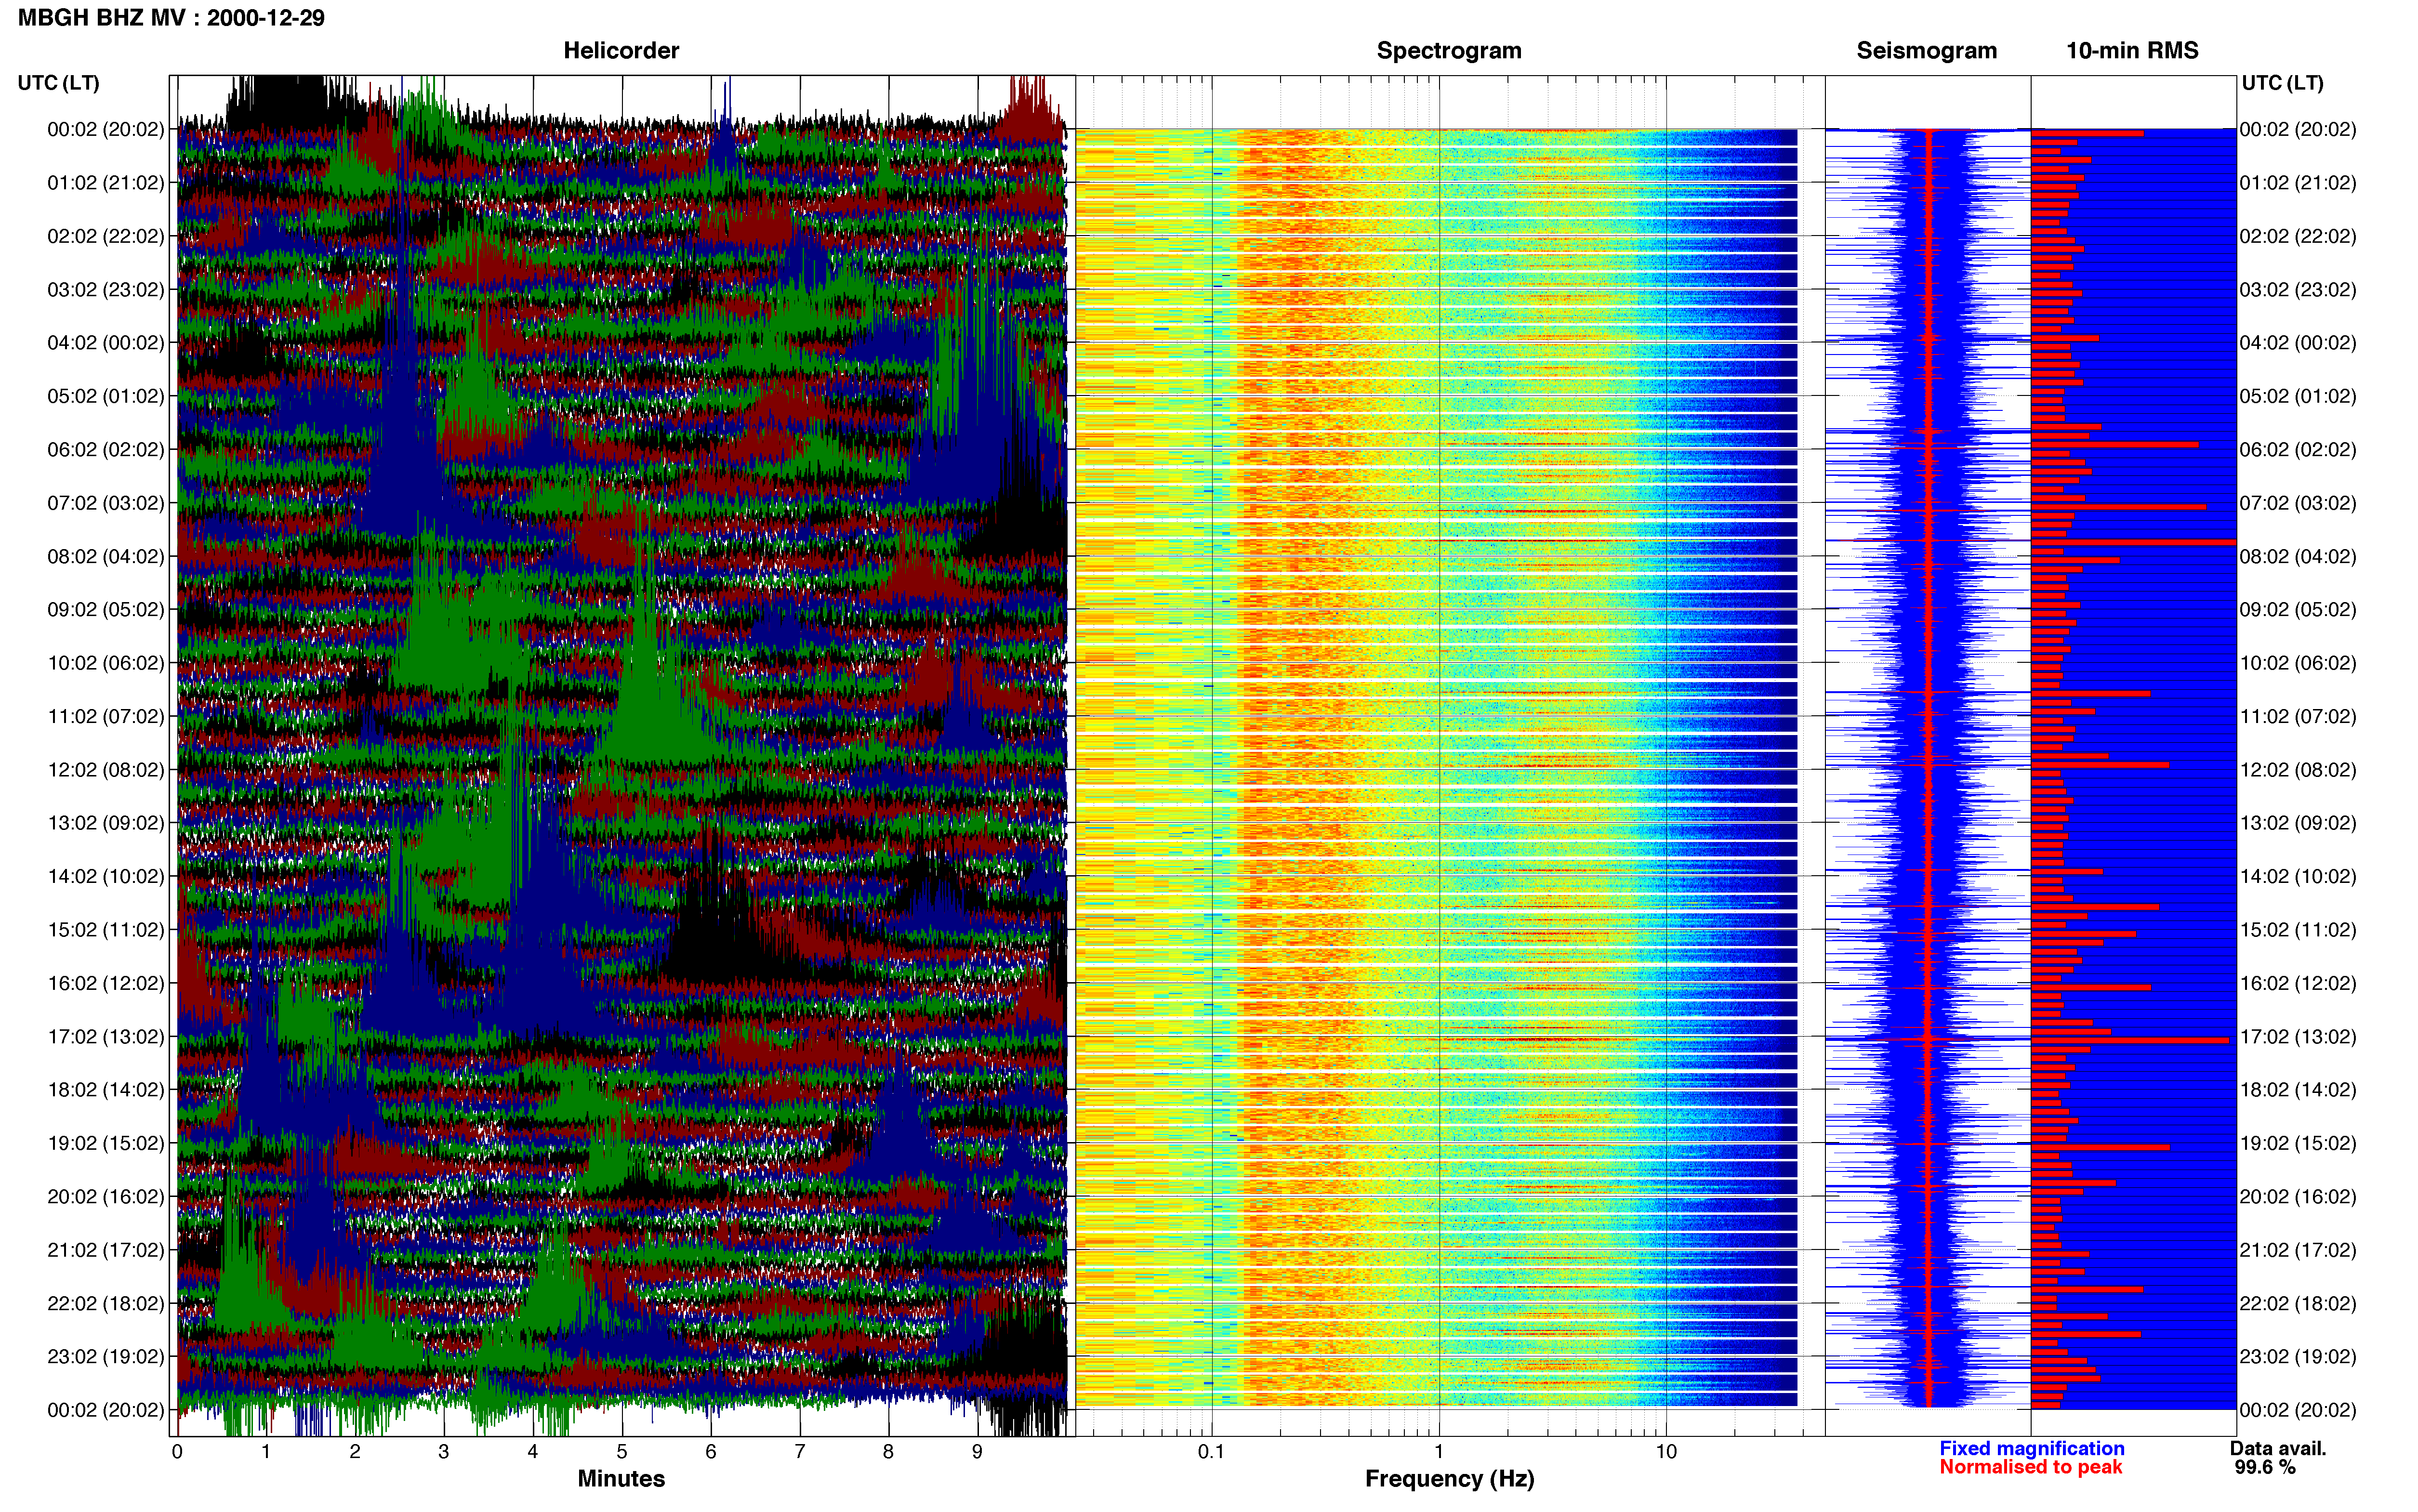The height and width of the screenshot is (1512, 2418).
Task: Click the '2' tick on Minutes axis
Action: pyautogui.click(x=355, y=1452)
